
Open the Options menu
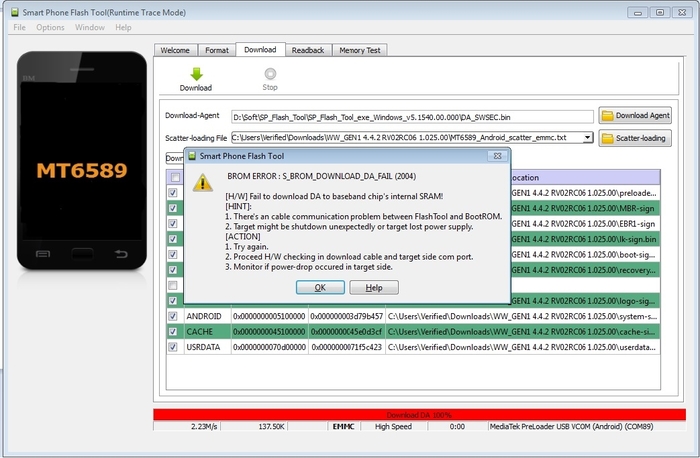pyautogui.click(x=50, y=27)
